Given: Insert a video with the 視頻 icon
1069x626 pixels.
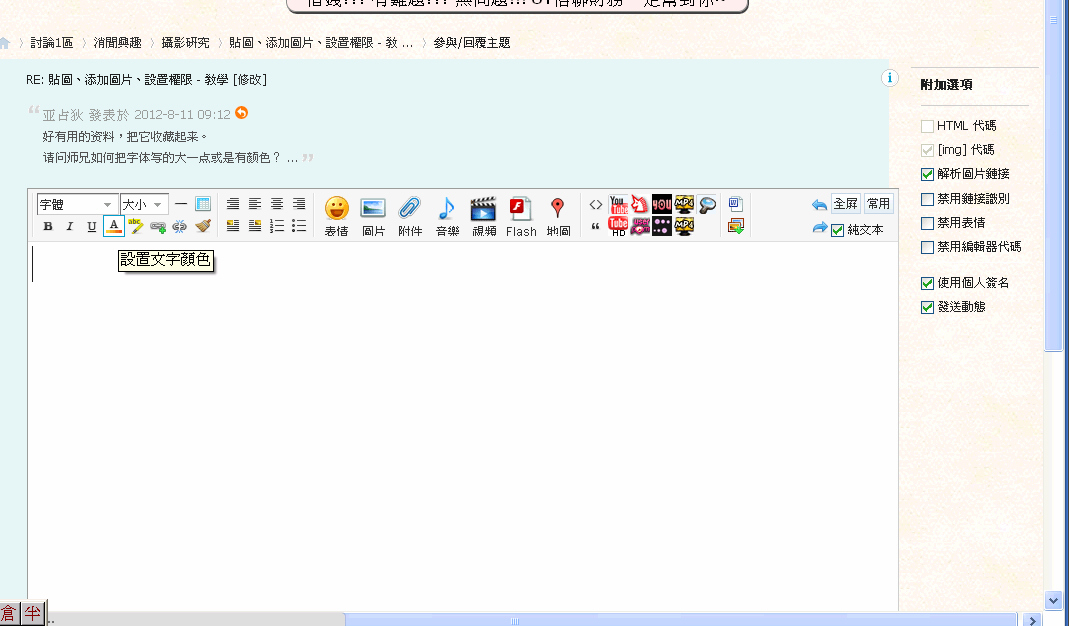Looking at the screenshot, I should click(484, 215).
